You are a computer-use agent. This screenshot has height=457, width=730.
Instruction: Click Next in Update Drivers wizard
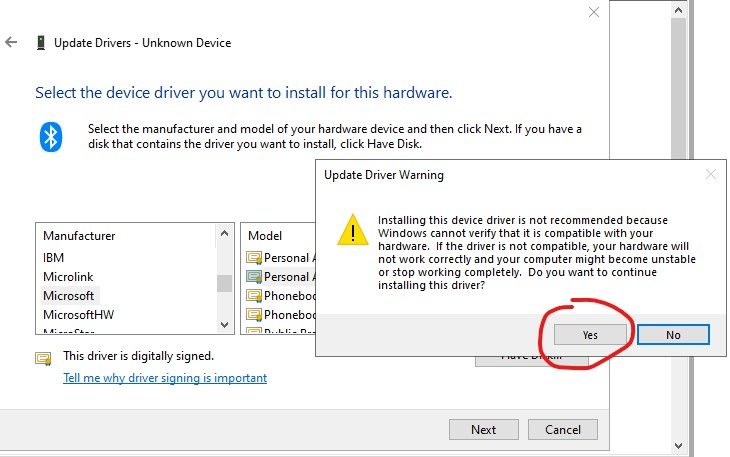click(x=484, y=430)
